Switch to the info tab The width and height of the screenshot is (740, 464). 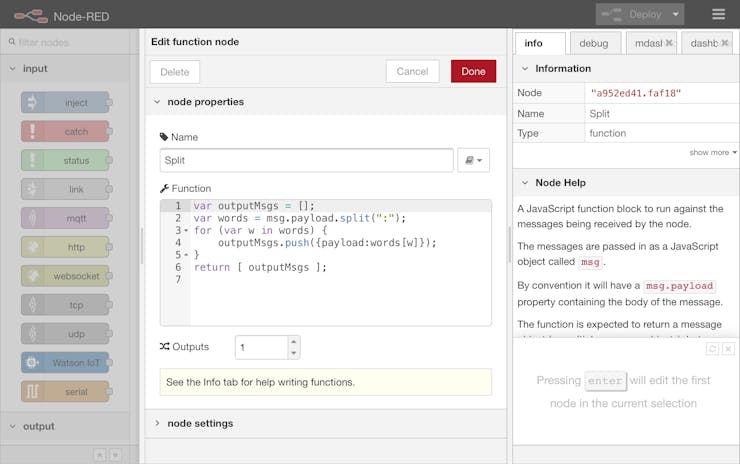point(540,43)
